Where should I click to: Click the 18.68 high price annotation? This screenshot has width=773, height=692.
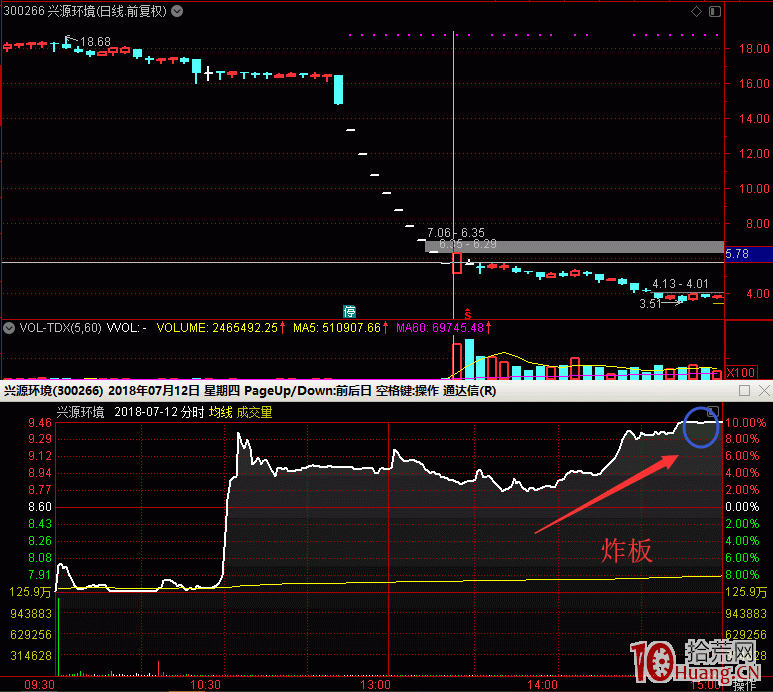tap(95, 42)
